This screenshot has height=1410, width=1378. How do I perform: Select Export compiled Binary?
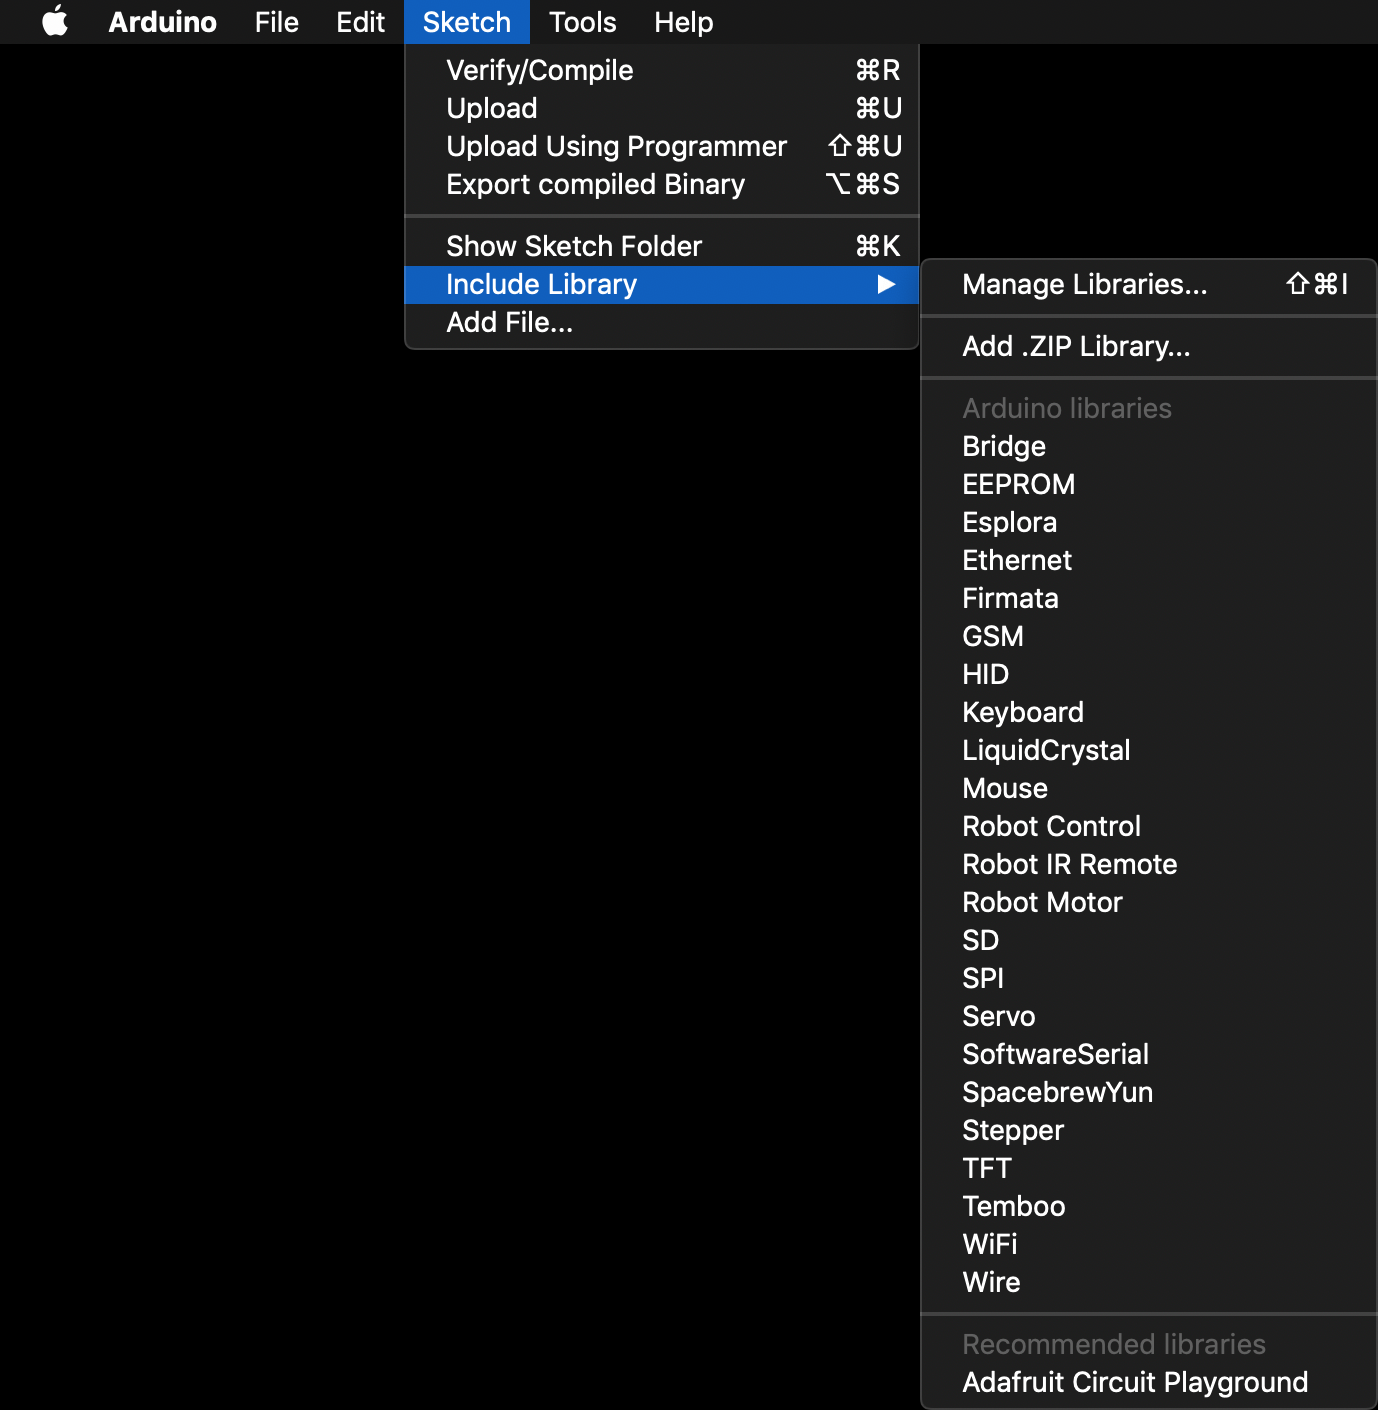595,184
